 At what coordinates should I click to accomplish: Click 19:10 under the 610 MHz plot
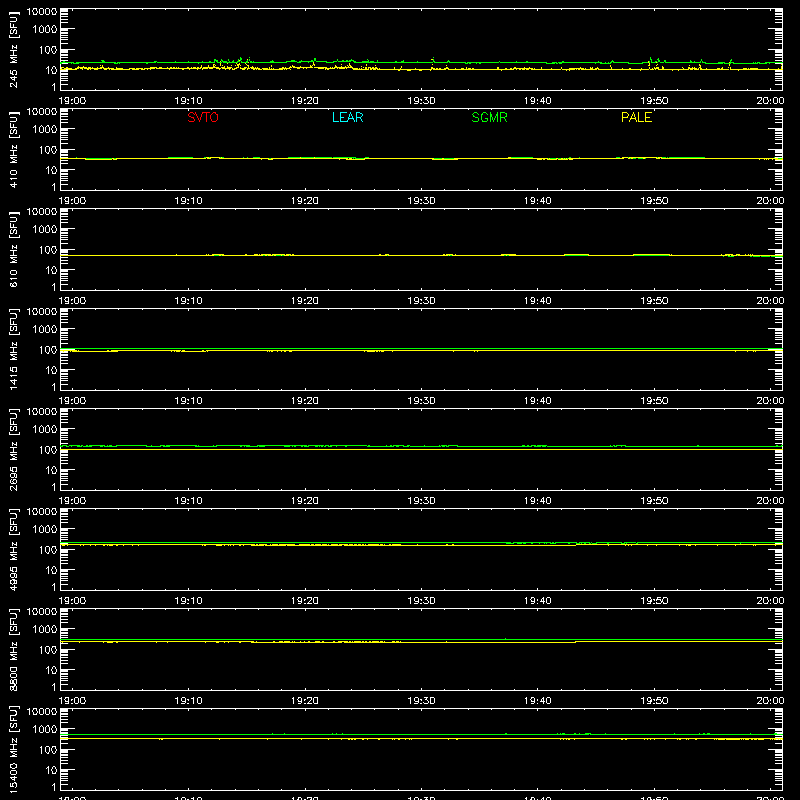pyautogui.click(x=189, y=301)
